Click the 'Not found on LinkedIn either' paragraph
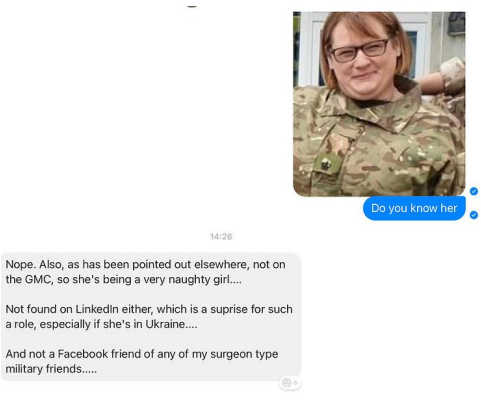Image resolution: width=481 pixels, height=413 pixels. tap(149, 317)
